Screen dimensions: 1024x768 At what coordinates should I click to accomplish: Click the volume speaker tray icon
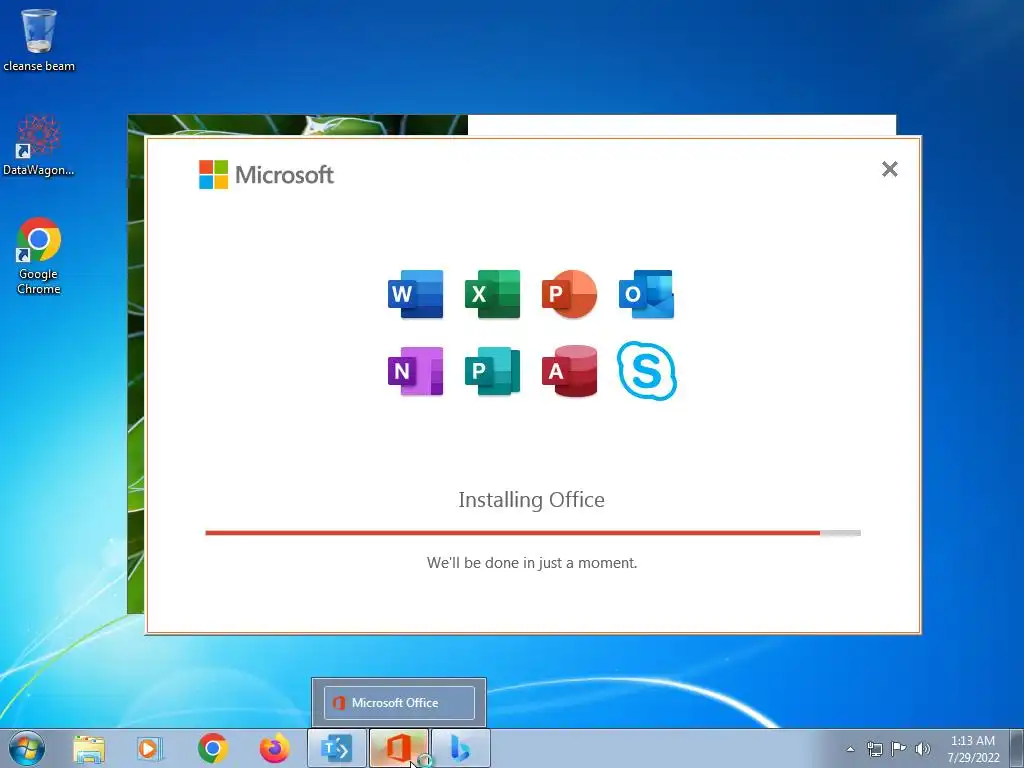tap(922, 749)
